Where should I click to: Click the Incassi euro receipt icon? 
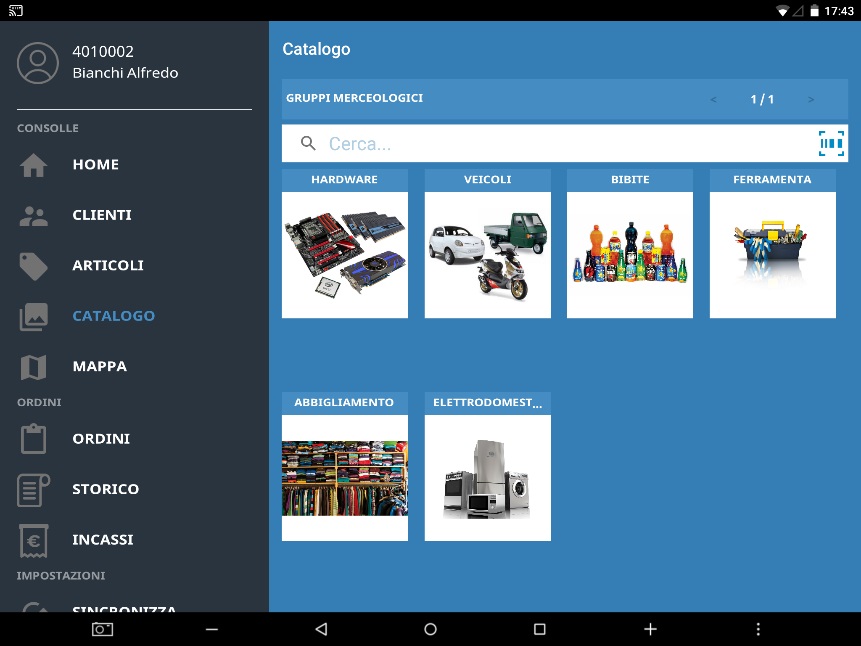coord(33,540)
